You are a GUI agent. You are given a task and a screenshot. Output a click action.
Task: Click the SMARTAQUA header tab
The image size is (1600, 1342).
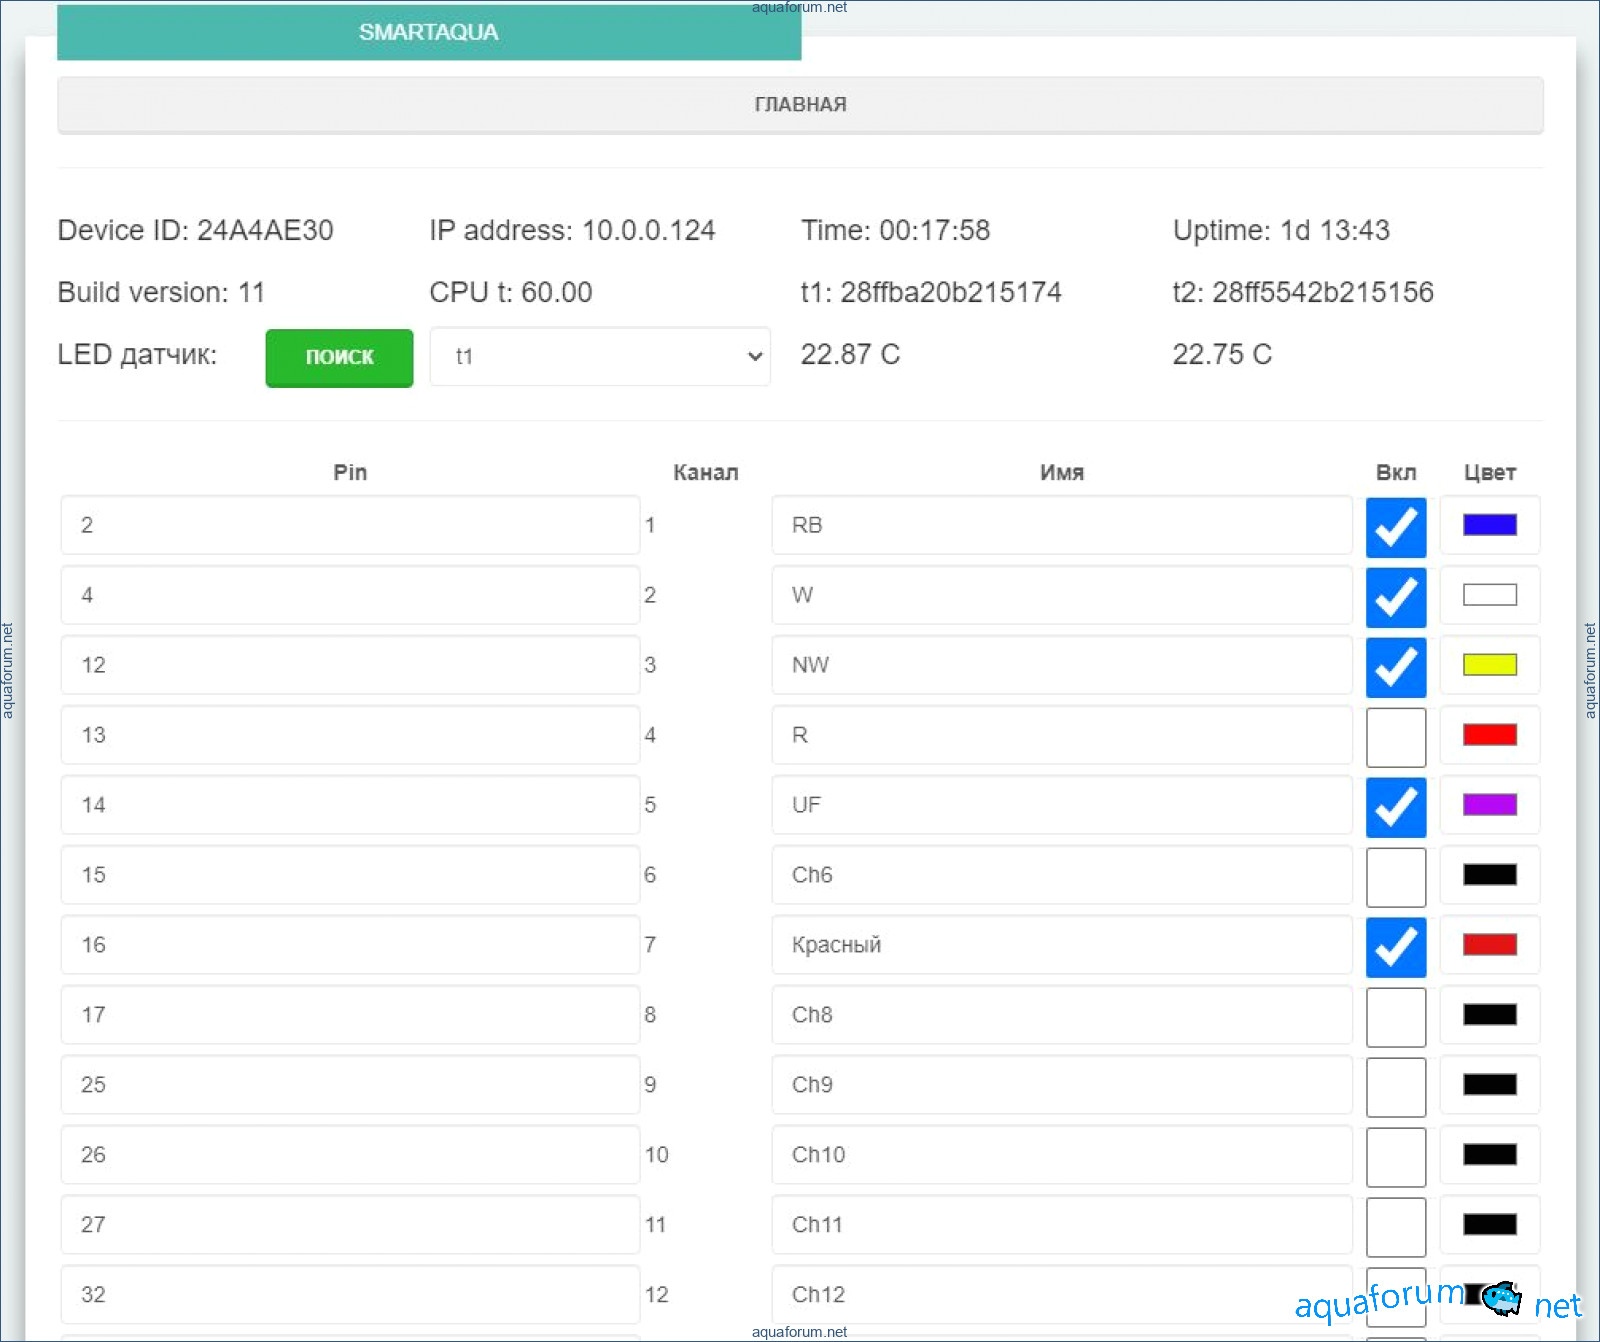[x=428, y=32]
